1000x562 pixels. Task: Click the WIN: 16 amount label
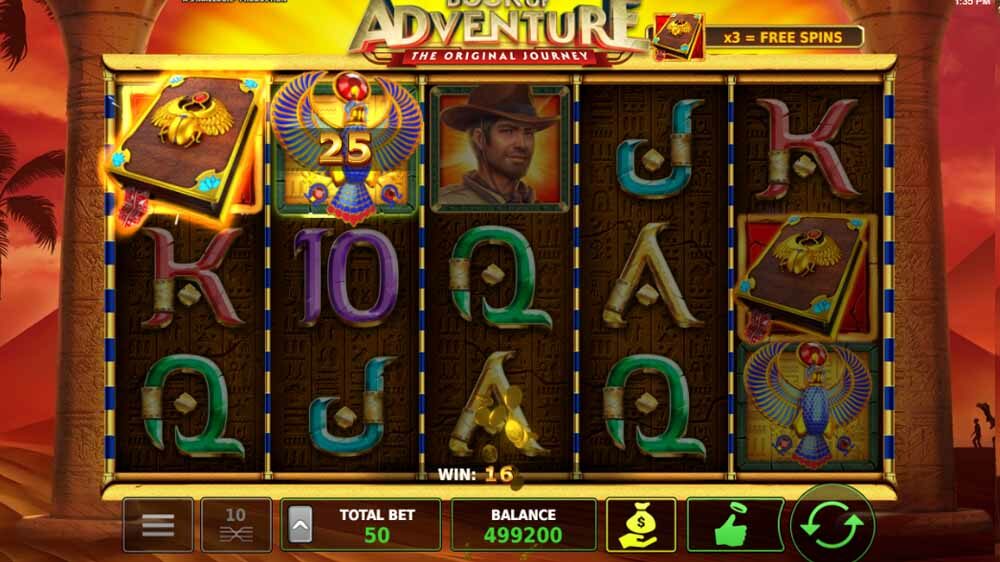click(x=476, y=474)
